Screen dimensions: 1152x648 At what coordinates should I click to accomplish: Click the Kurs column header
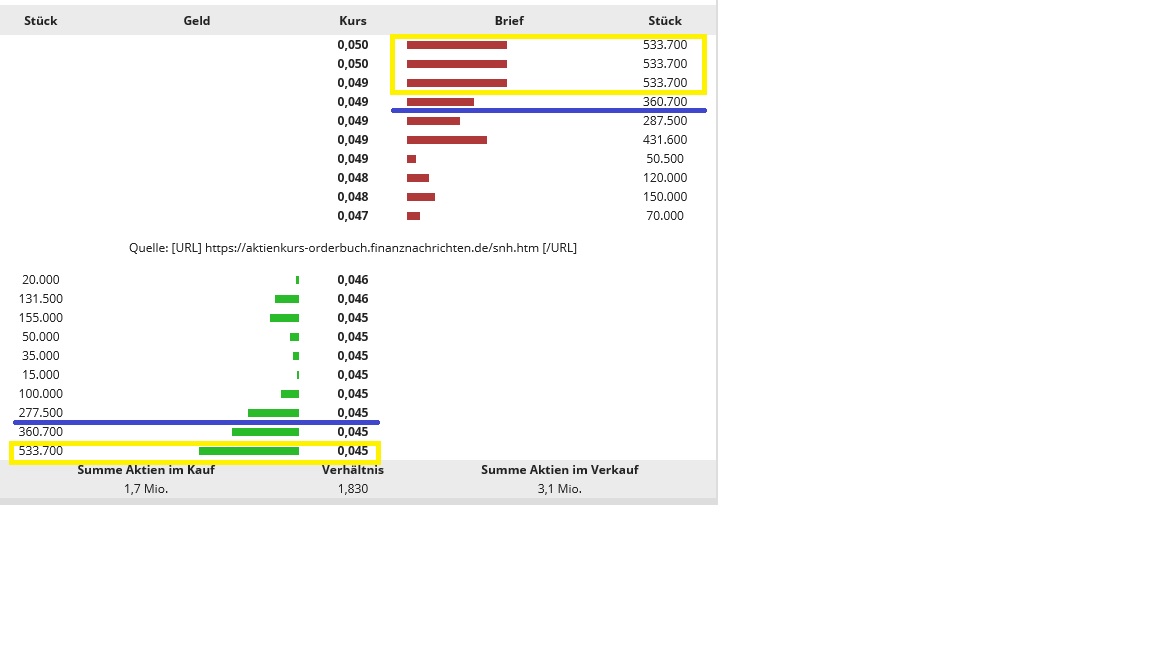[x=352, y=20]
